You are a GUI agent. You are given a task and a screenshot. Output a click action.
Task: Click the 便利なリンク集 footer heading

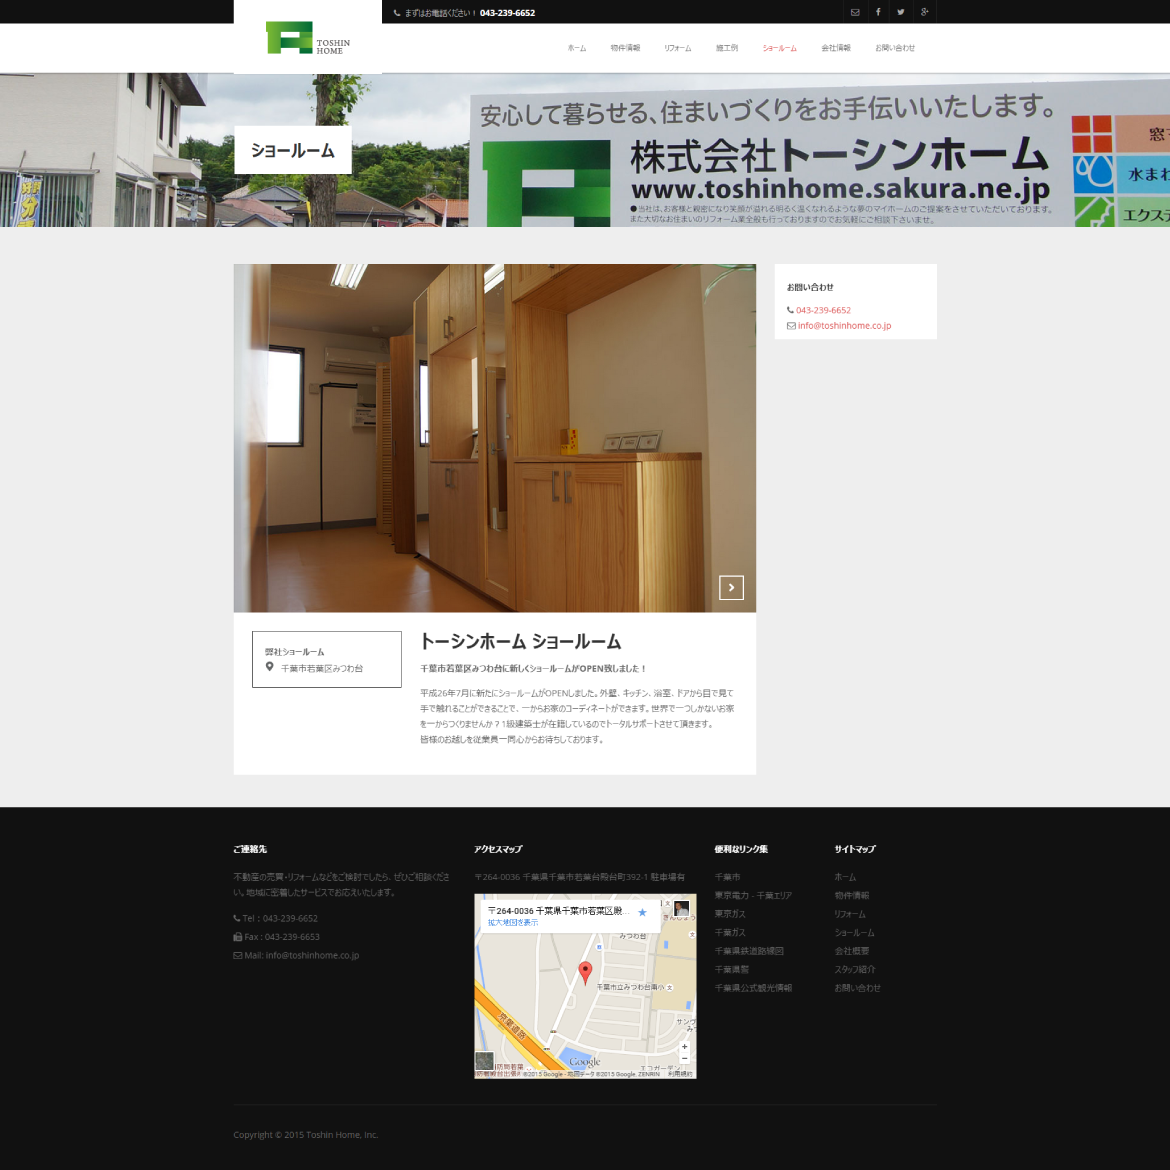741,849
